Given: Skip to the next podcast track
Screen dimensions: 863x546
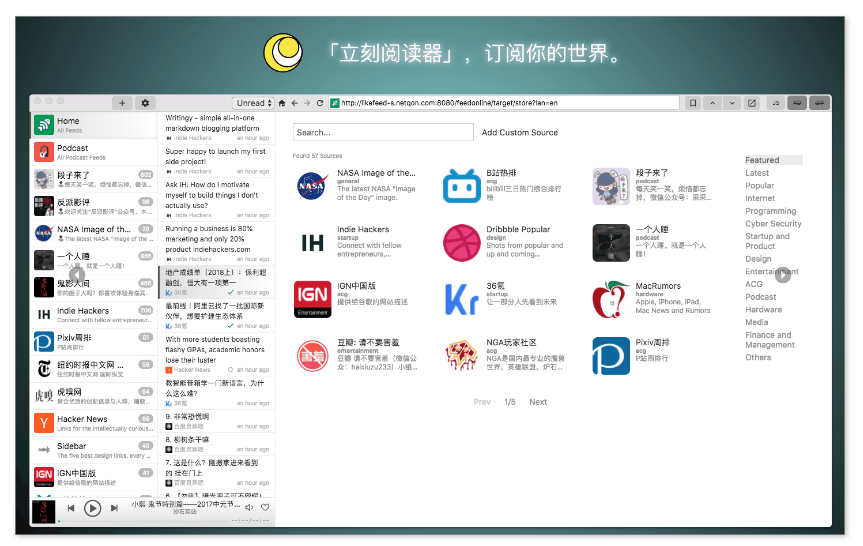Looking at the screenshot, I should click(114, 508).
